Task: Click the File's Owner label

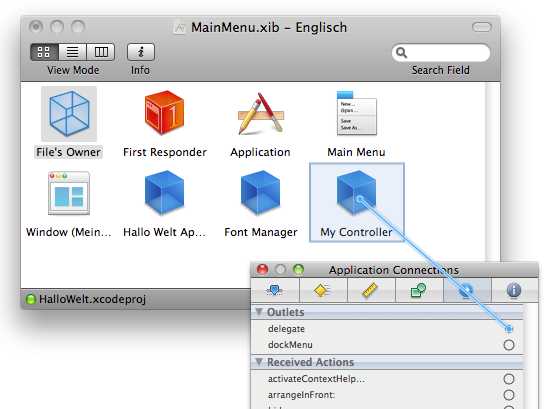Action: click(68, 152)
